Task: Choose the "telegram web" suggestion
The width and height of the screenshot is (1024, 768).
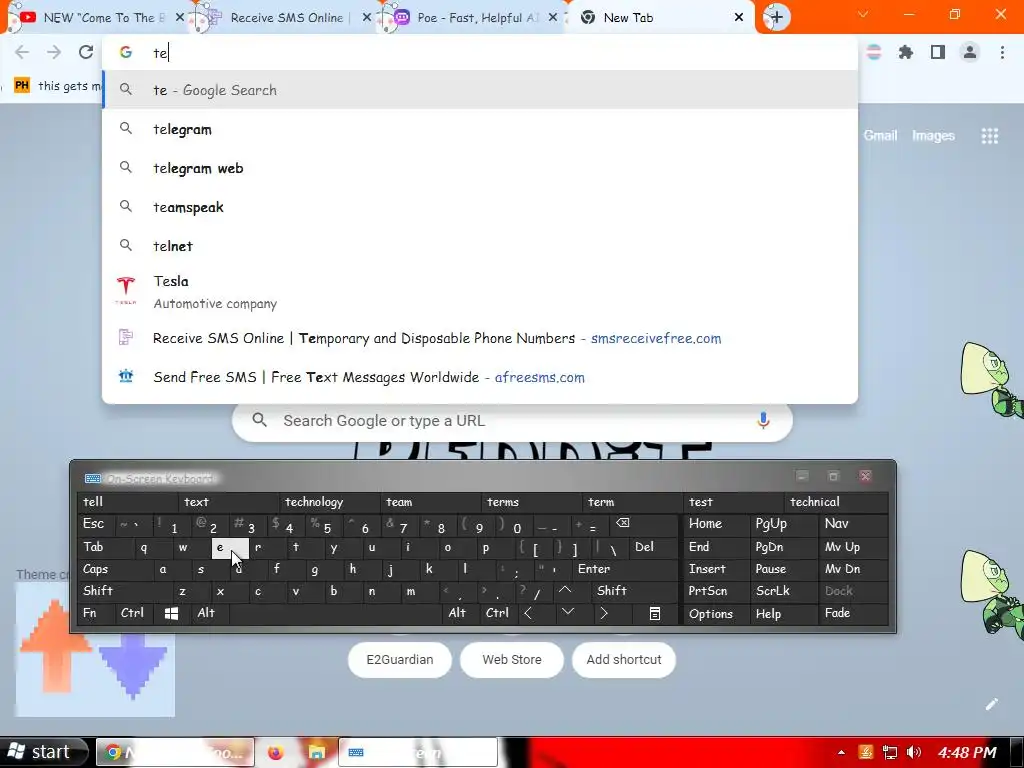Action: coord(480,168)
